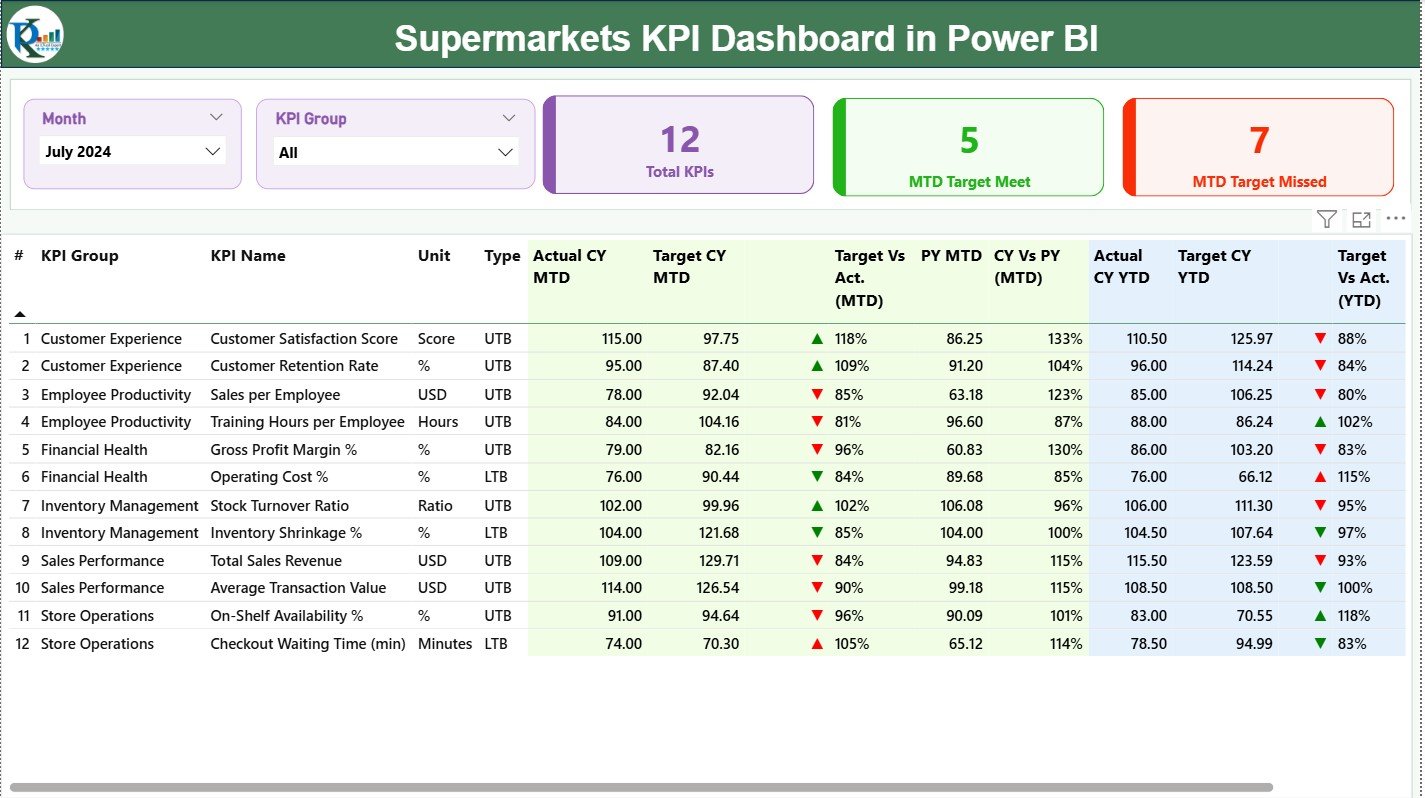The image size is (1425, 798).
Task: Enter focus mode on the KPI table
Action: 1361,218
